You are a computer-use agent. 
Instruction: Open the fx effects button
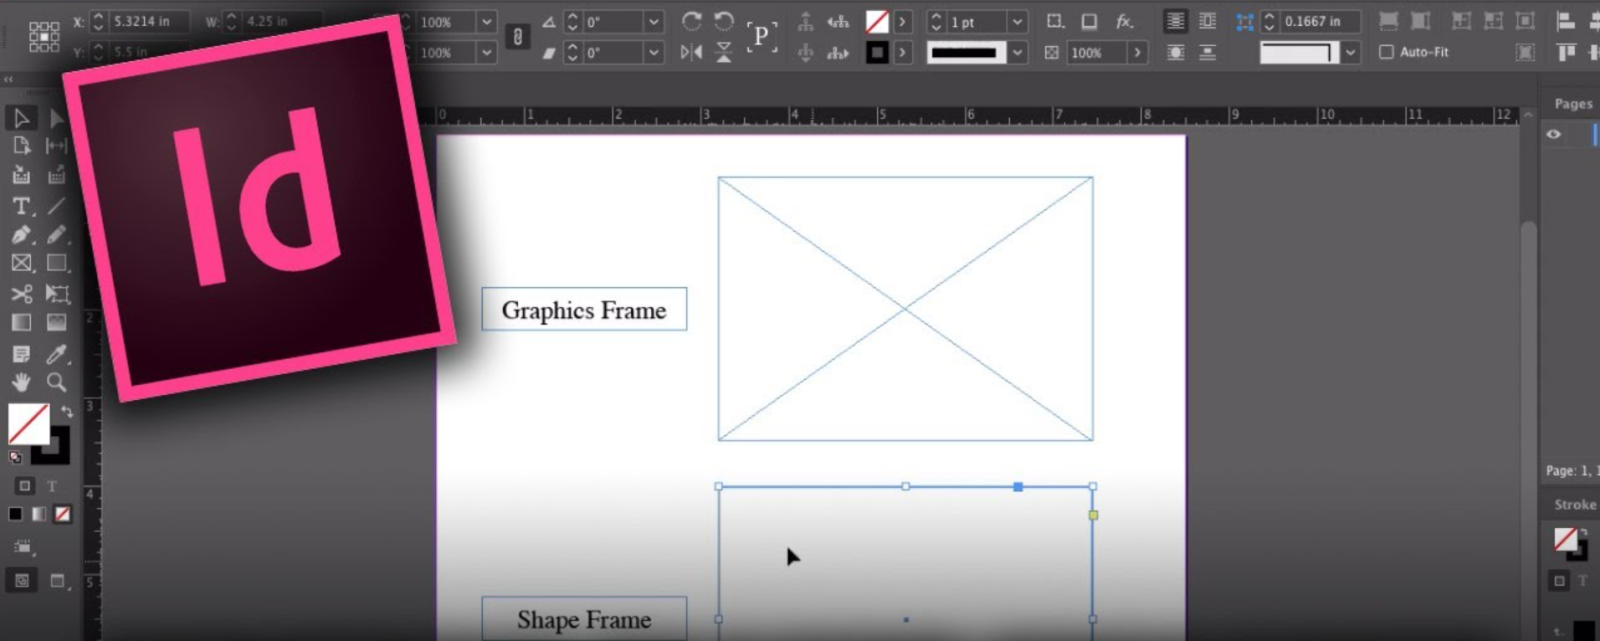click(x=1125, y=21)
